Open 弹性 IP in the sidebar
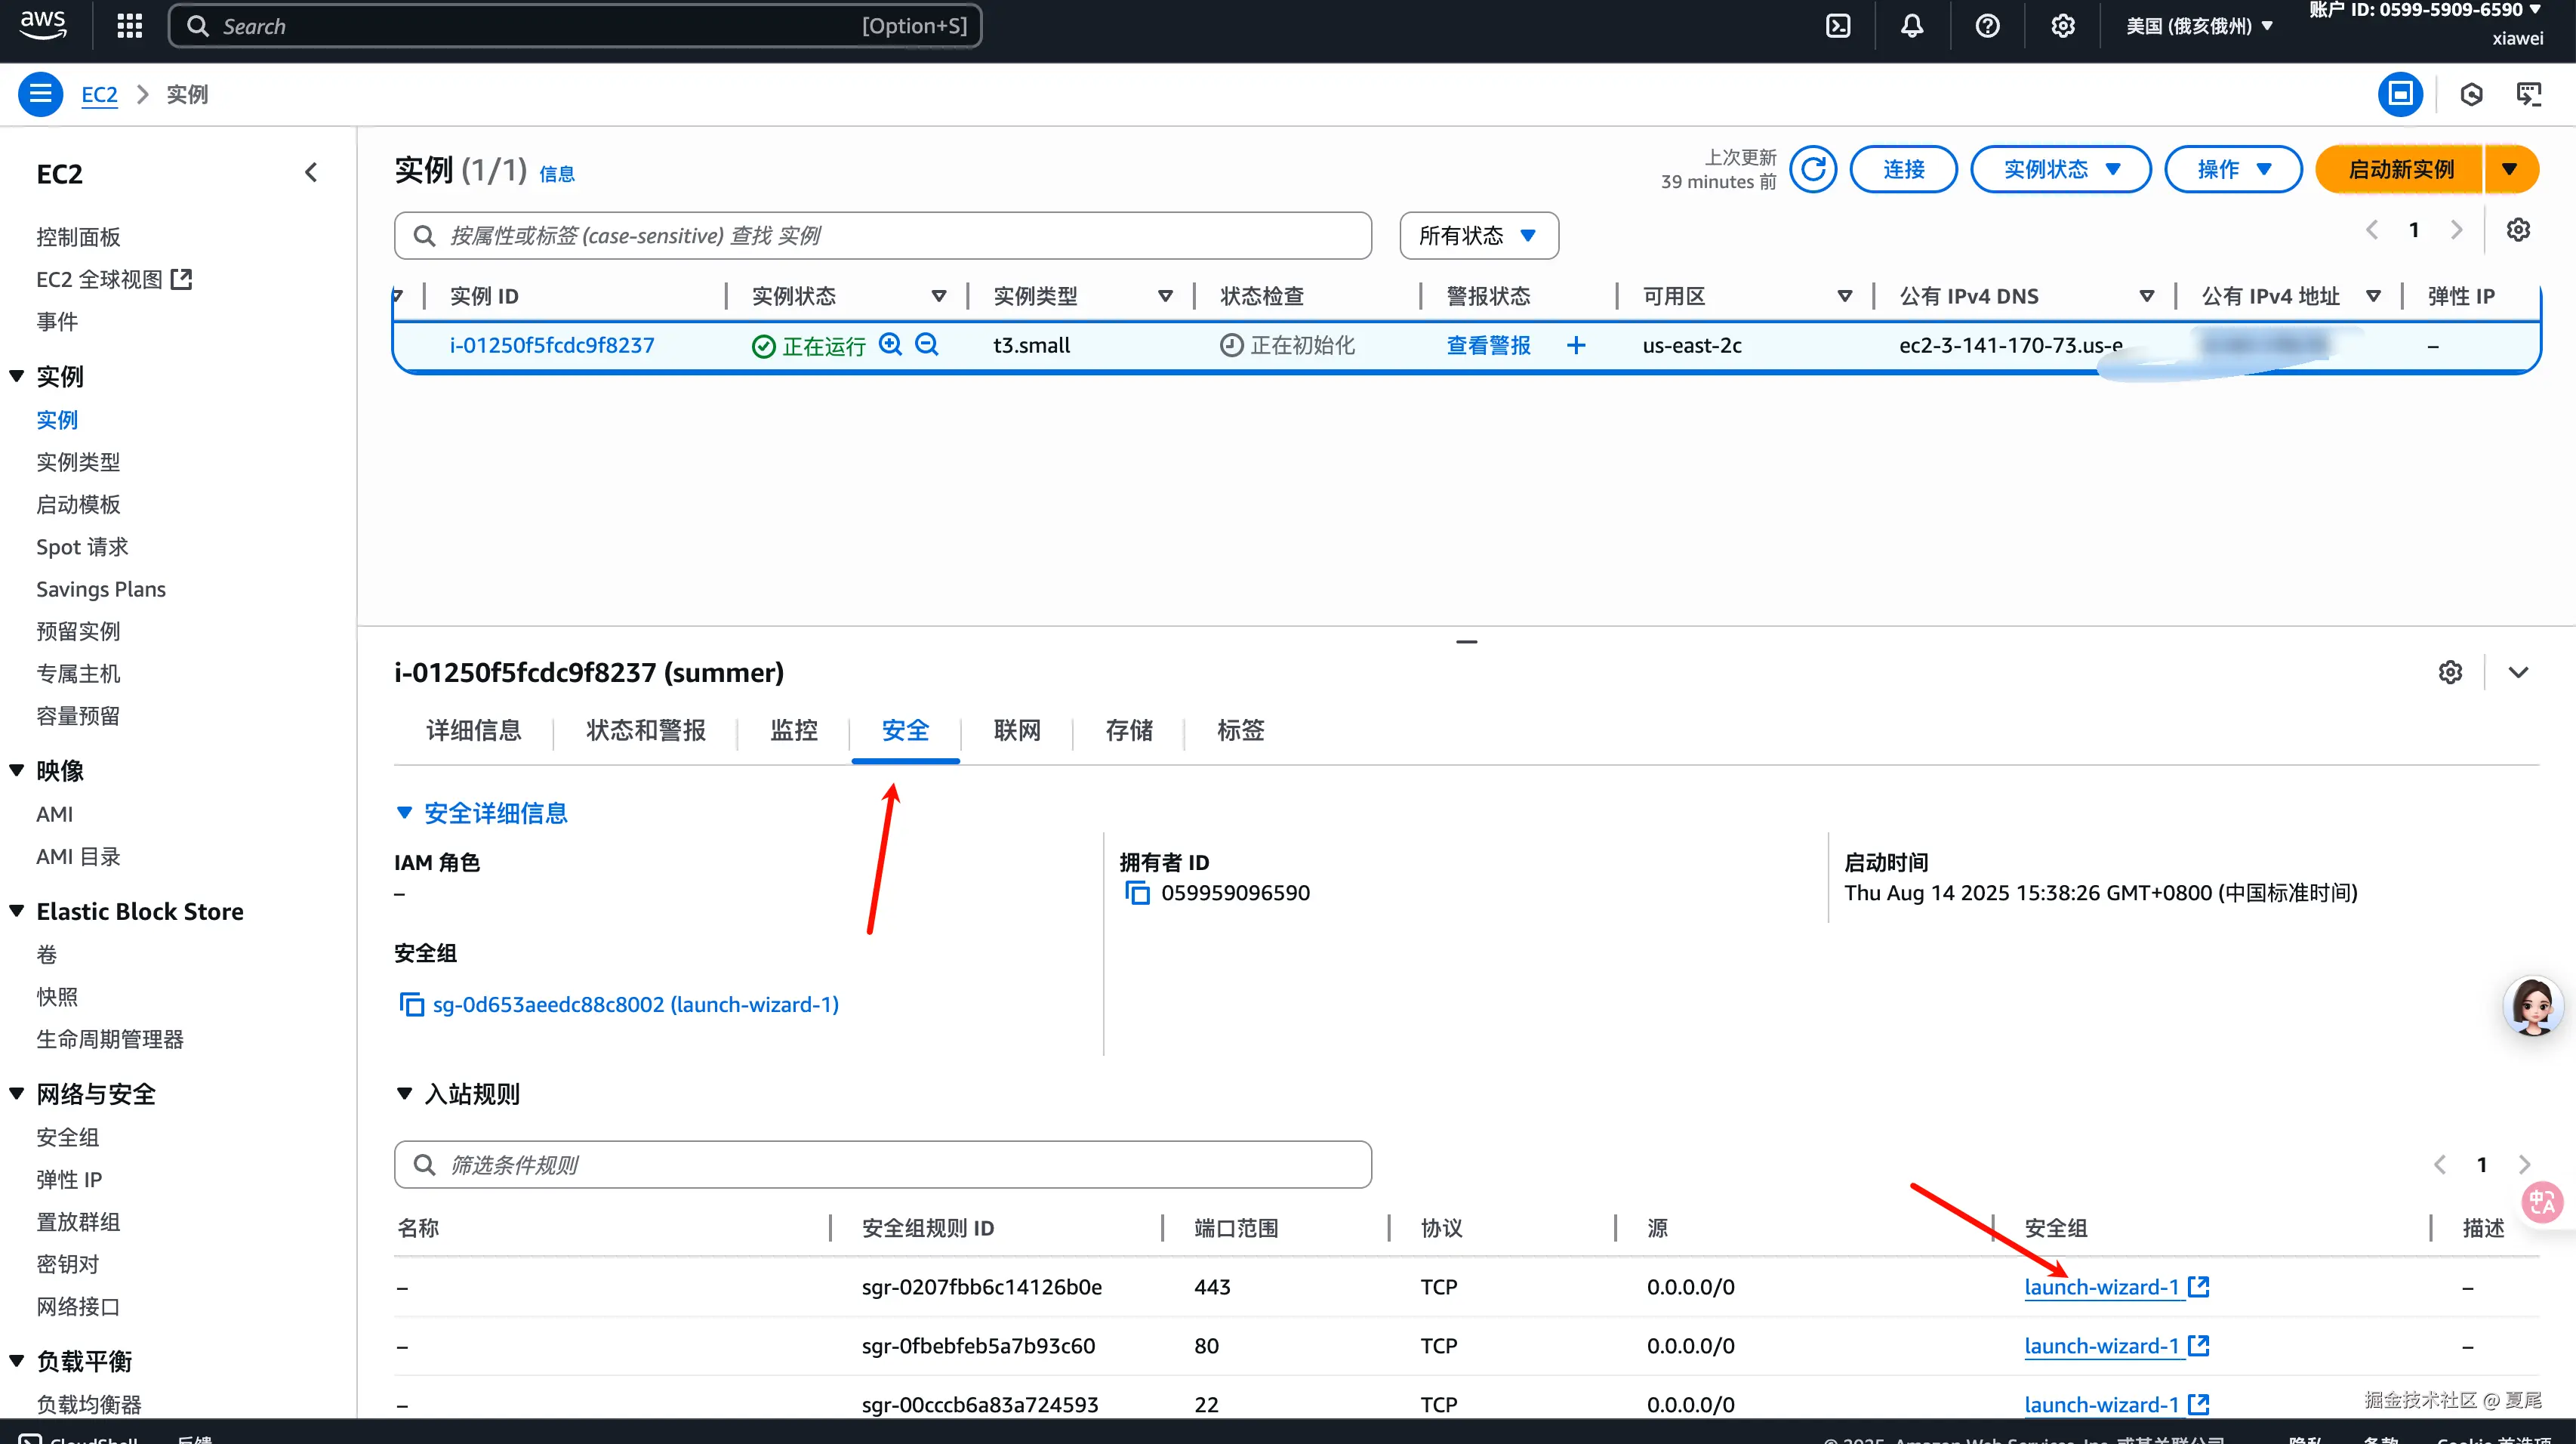 [x=69, y=1179]
